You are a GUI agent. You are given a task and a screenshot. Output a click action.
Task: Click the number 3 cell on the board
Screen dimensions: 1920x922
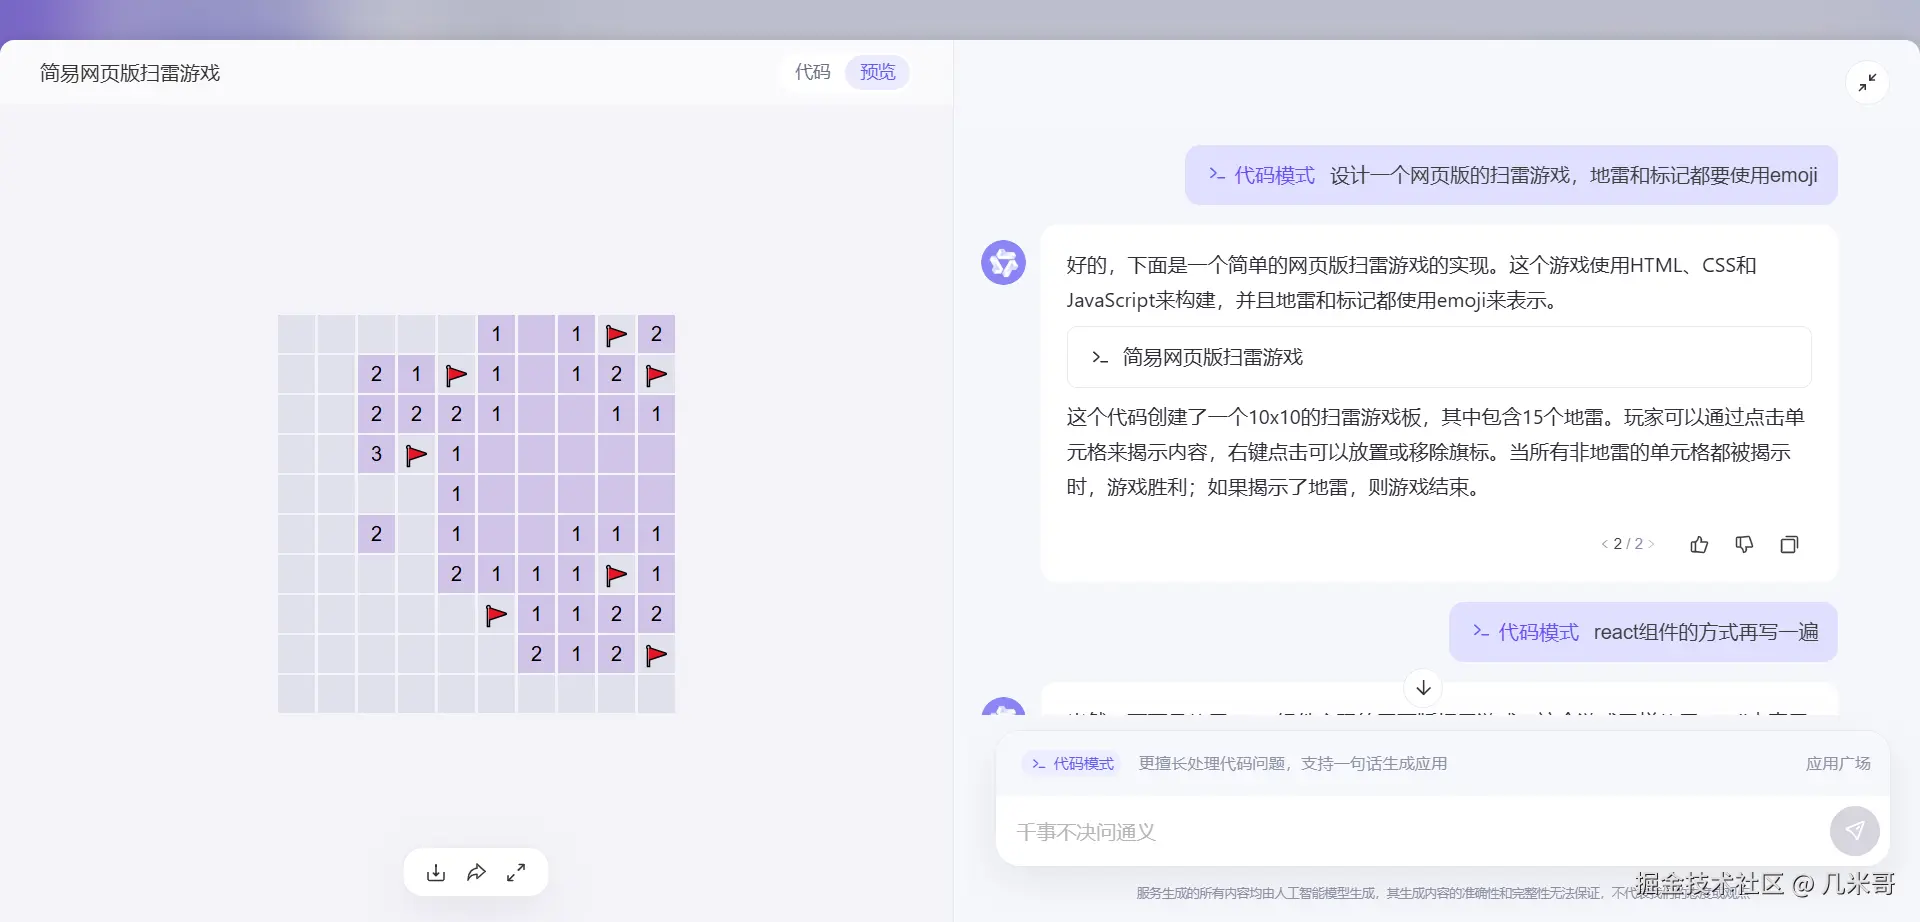(376, 455)
